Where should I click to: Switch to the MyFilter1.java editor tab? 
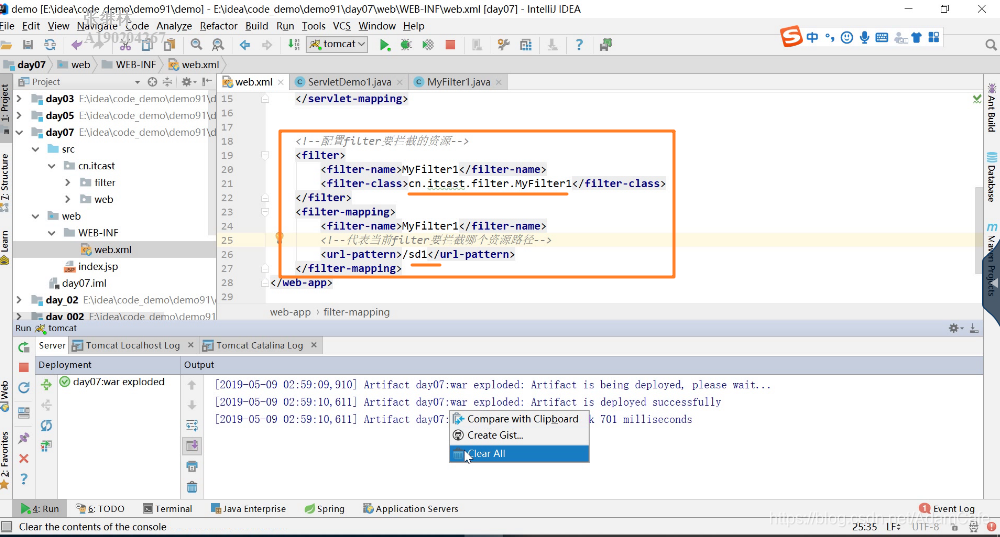tap(458, 82)
